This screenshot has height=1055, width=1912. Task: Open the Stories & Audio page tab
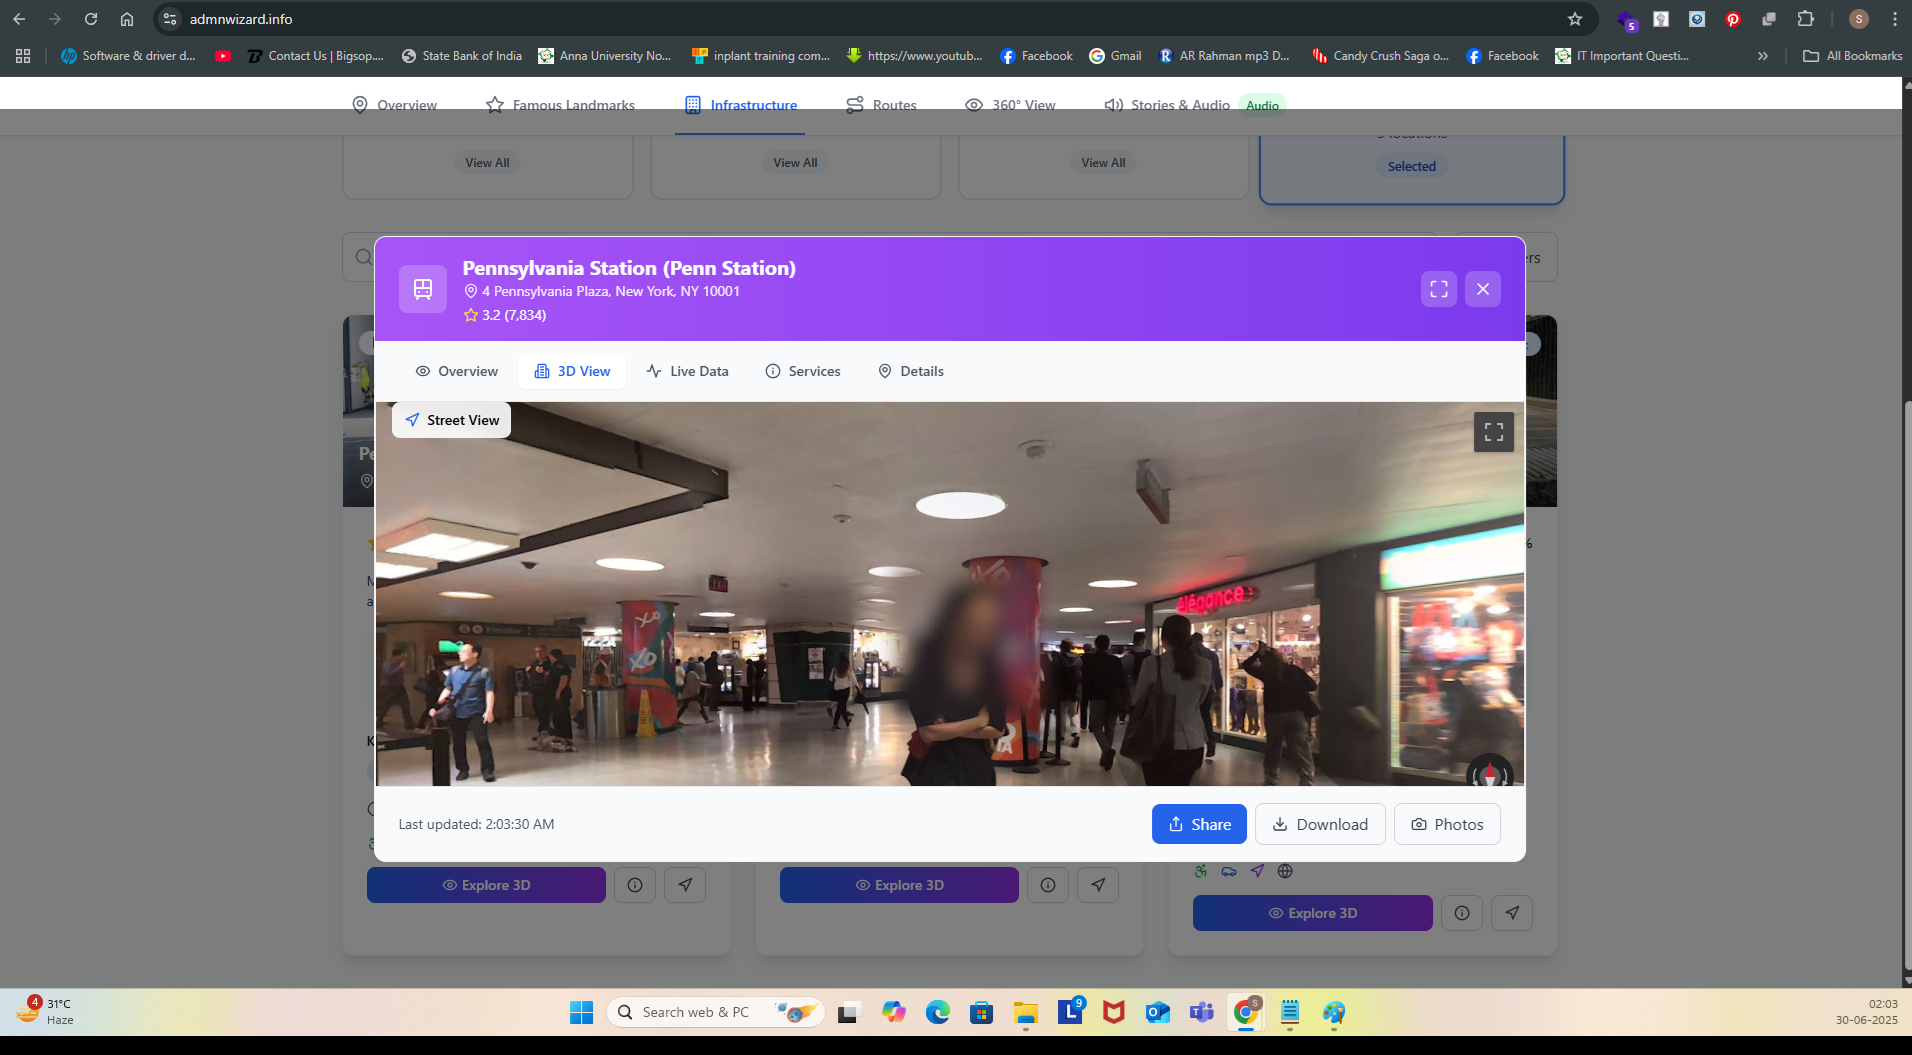pyautogui.click(x=1194, y=105)
